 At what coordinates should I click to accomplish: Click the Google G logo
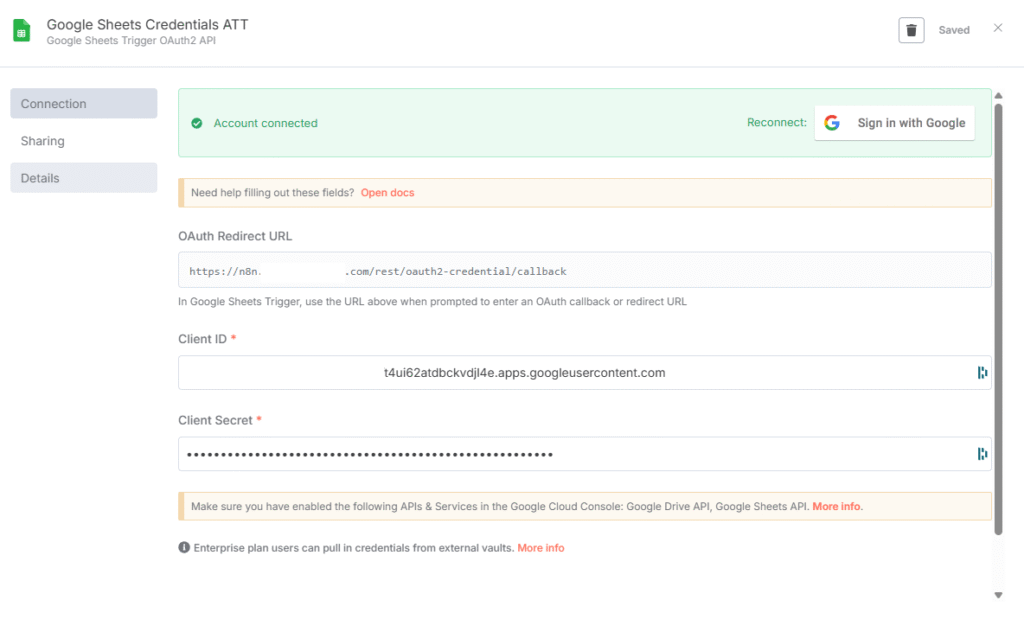pyautogui.click(x=832, y=123)
